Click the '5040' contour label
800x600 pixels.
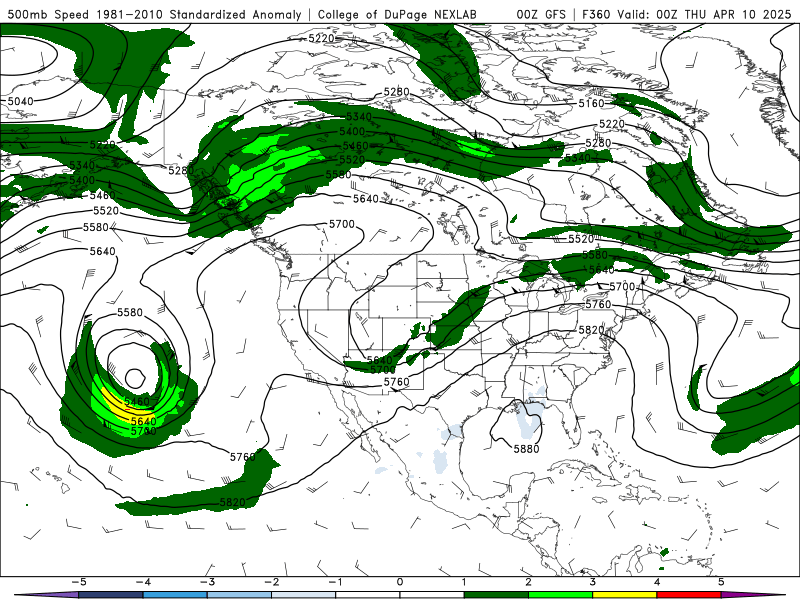[x=20, y=101]
